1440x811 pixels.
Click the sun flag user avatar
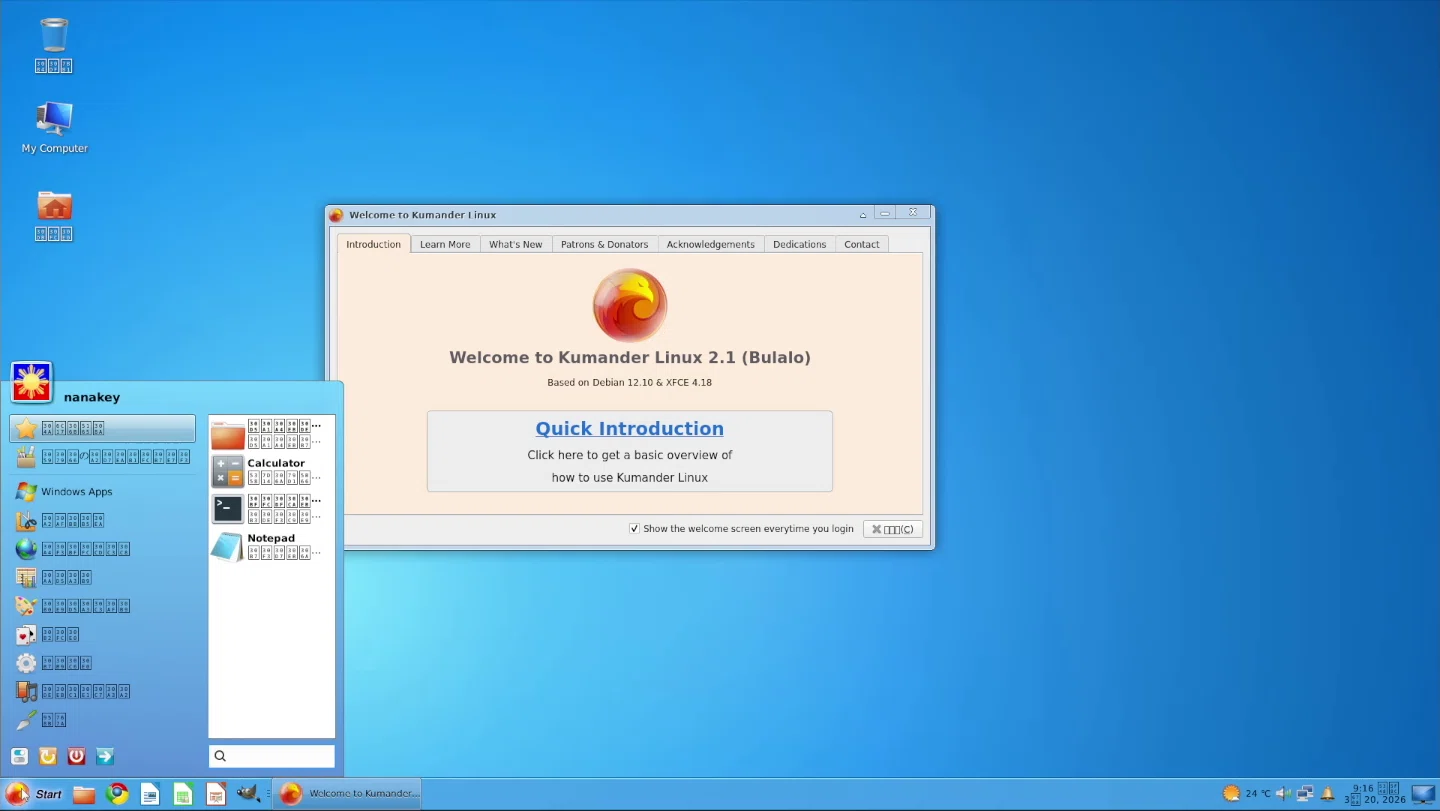pyautogui.click(x=31, y=382)
